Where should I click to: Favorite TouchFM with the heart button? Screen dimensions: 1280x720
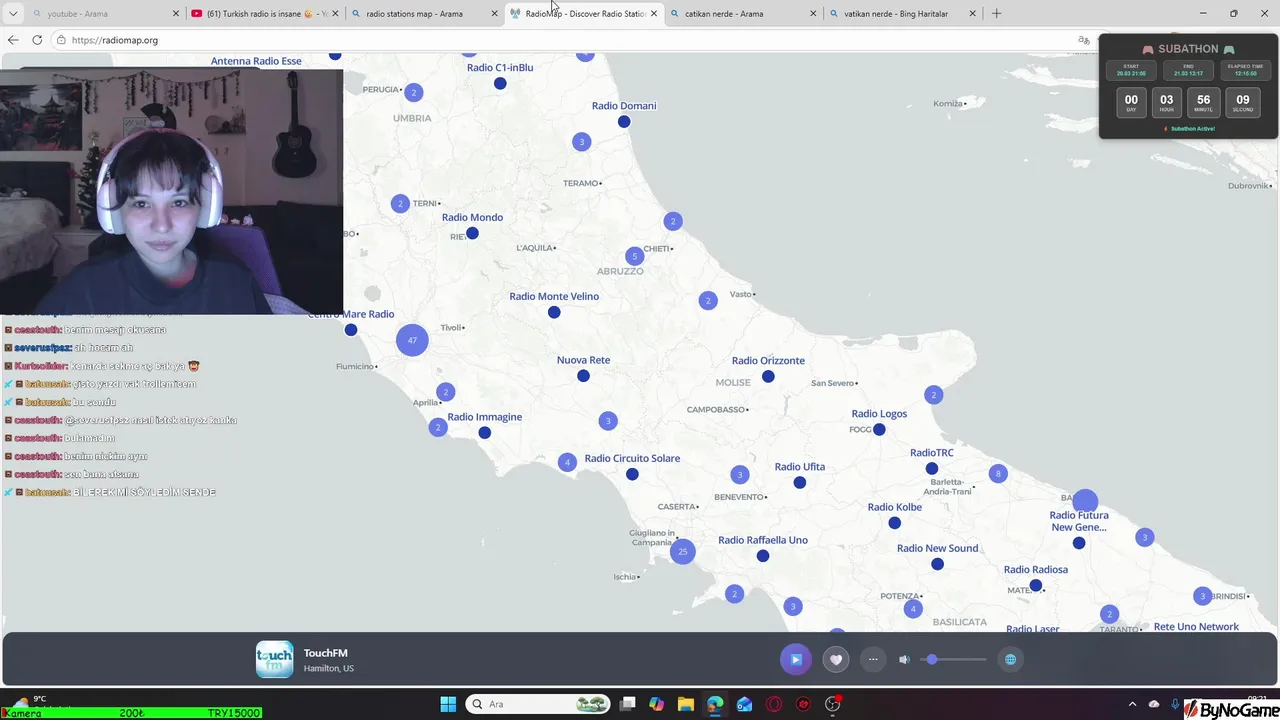(x=836, y=659)
